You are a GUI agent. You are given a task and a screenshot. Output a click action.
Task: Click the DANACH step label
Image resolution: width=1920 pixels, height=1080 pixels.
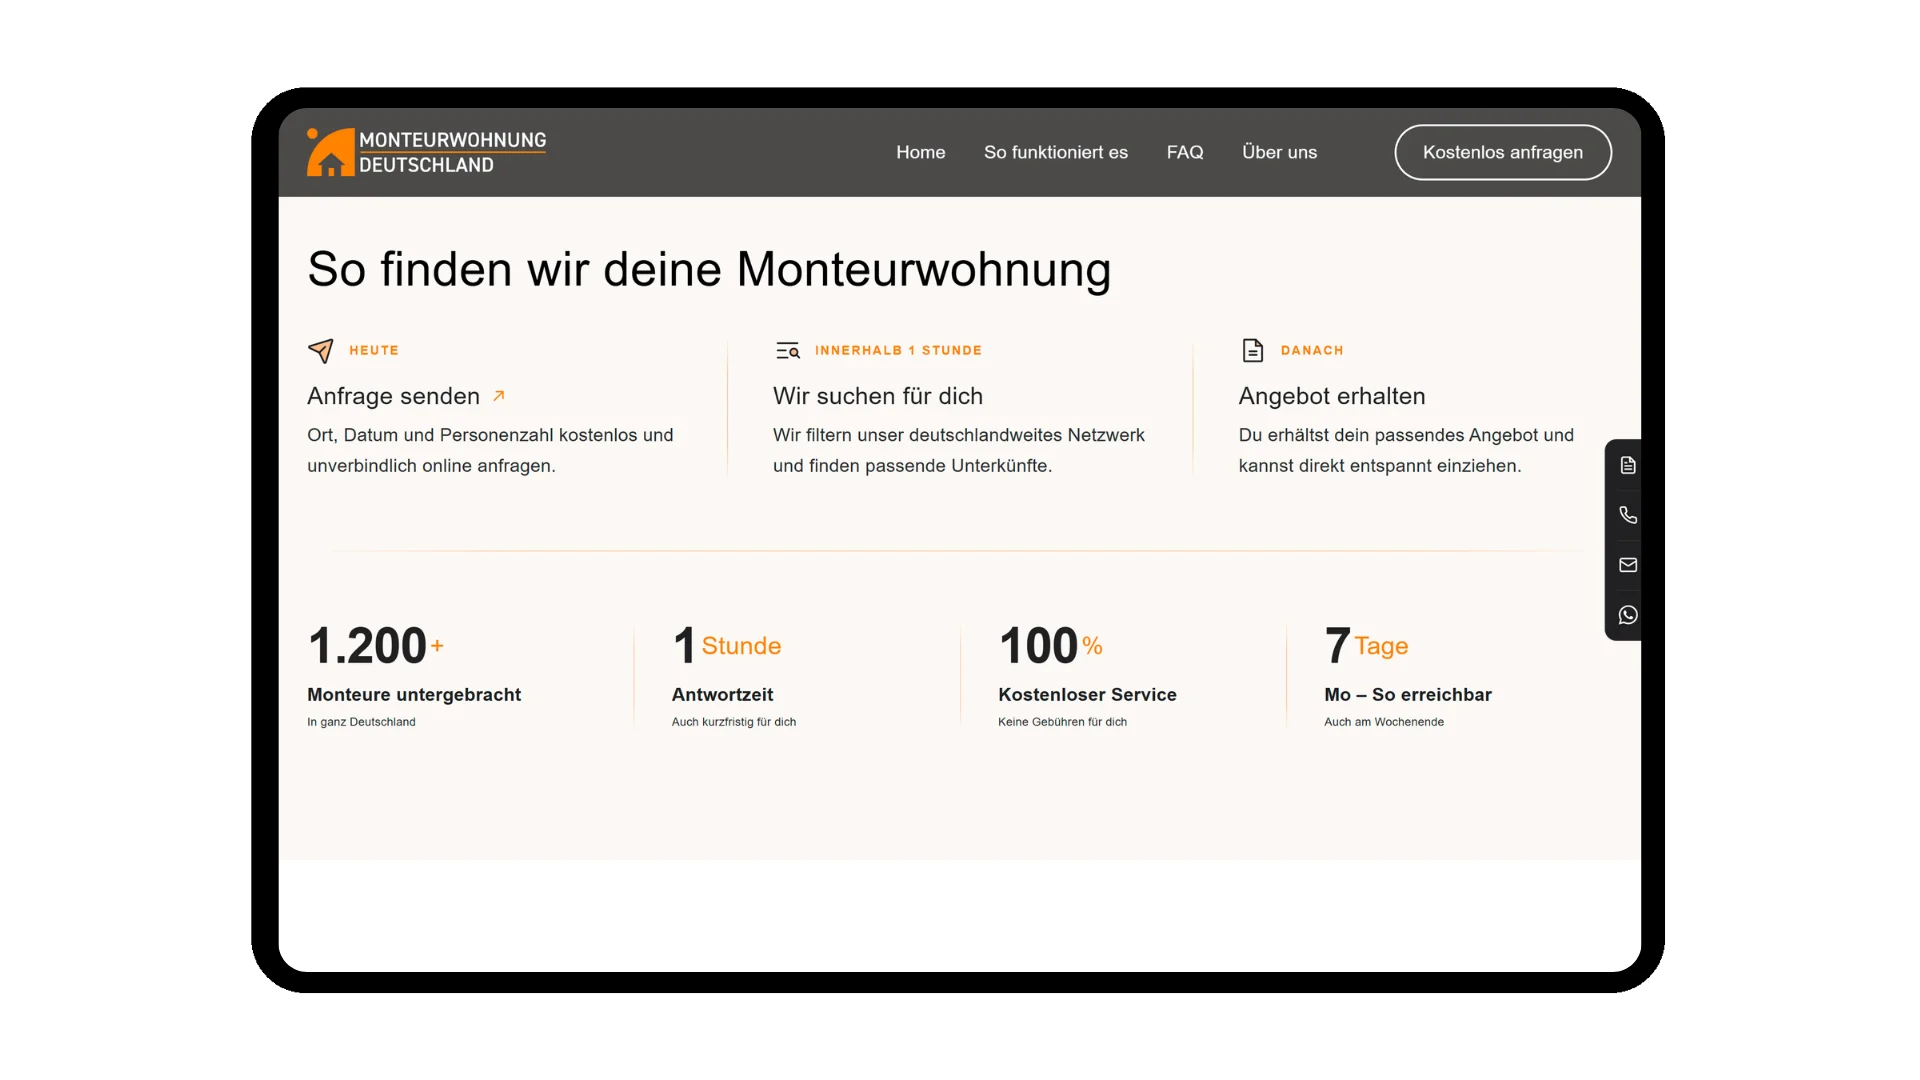coord(1312,350)
